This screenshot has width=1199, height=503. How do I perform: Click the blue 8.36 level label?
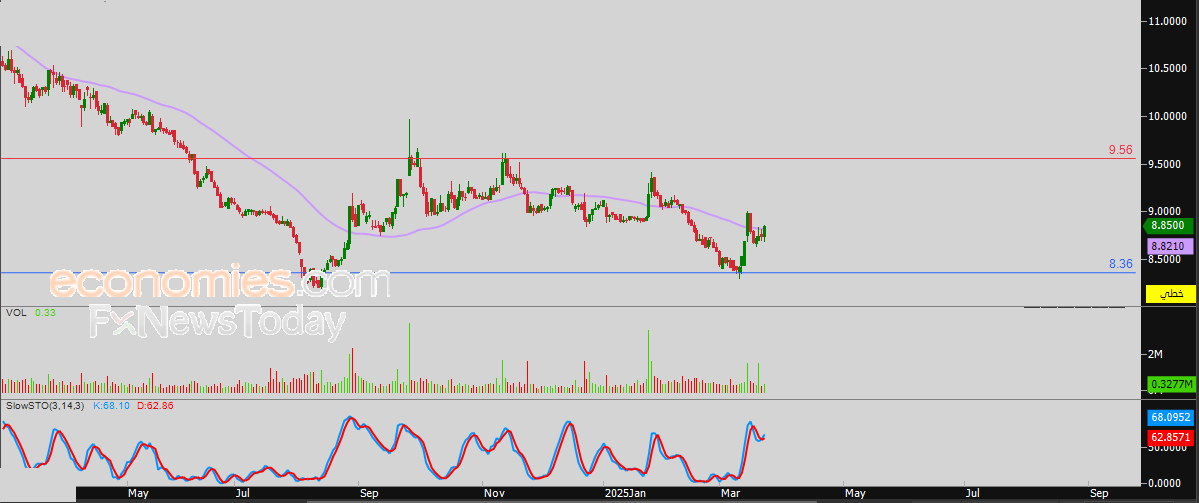(x=1120, y=264)
